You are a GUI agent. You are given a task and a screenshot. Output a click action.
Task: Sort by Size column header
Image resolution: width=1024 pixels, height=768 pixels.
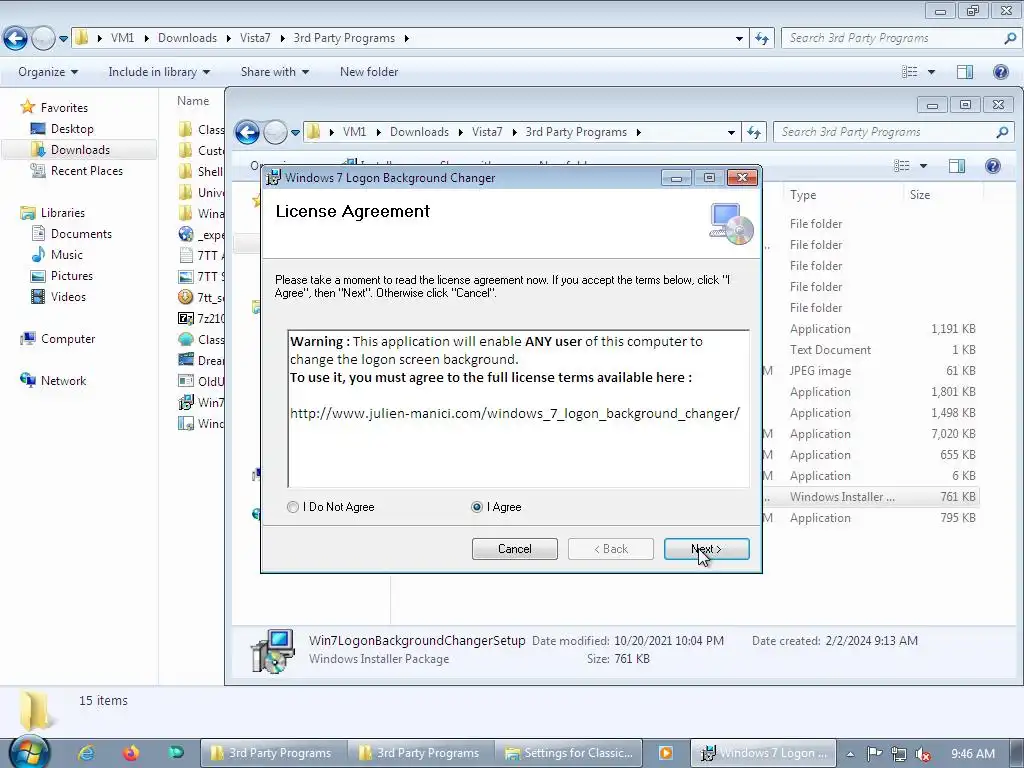pos(920,195)
